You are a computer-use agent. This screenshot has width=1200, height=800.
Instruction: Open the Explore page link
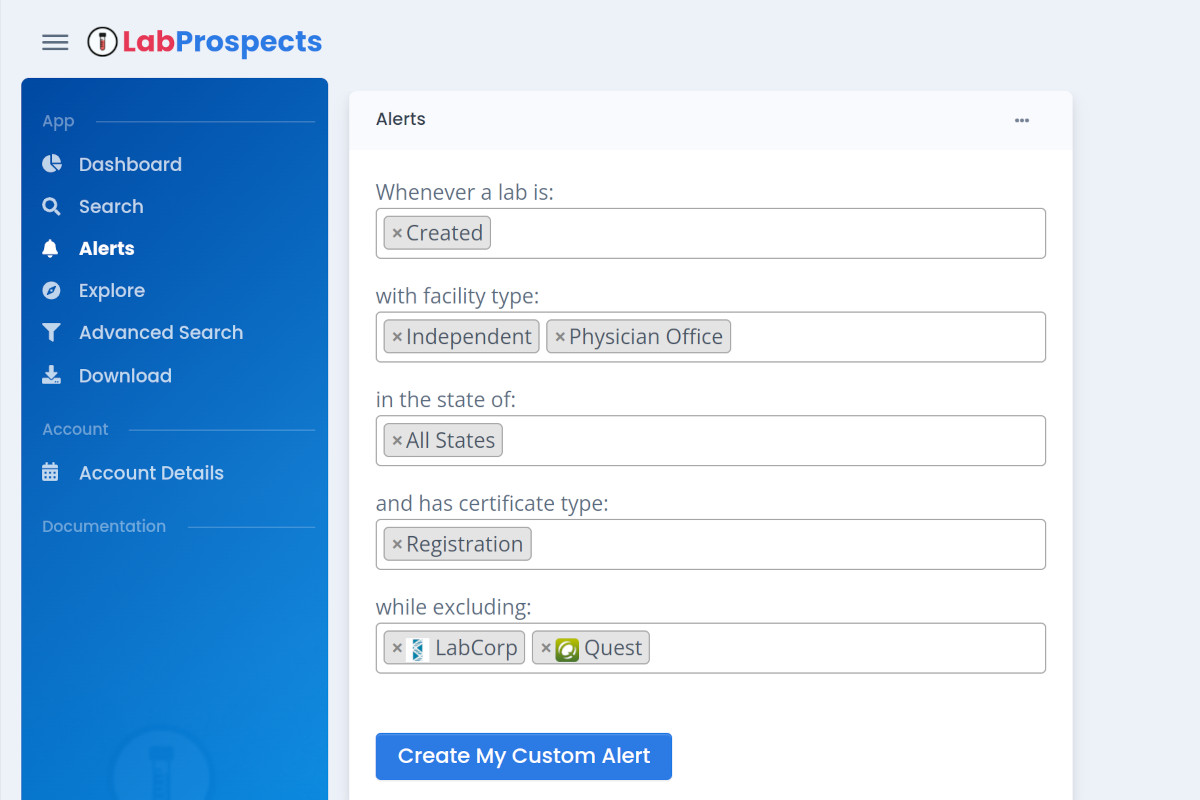click(111, 290)
